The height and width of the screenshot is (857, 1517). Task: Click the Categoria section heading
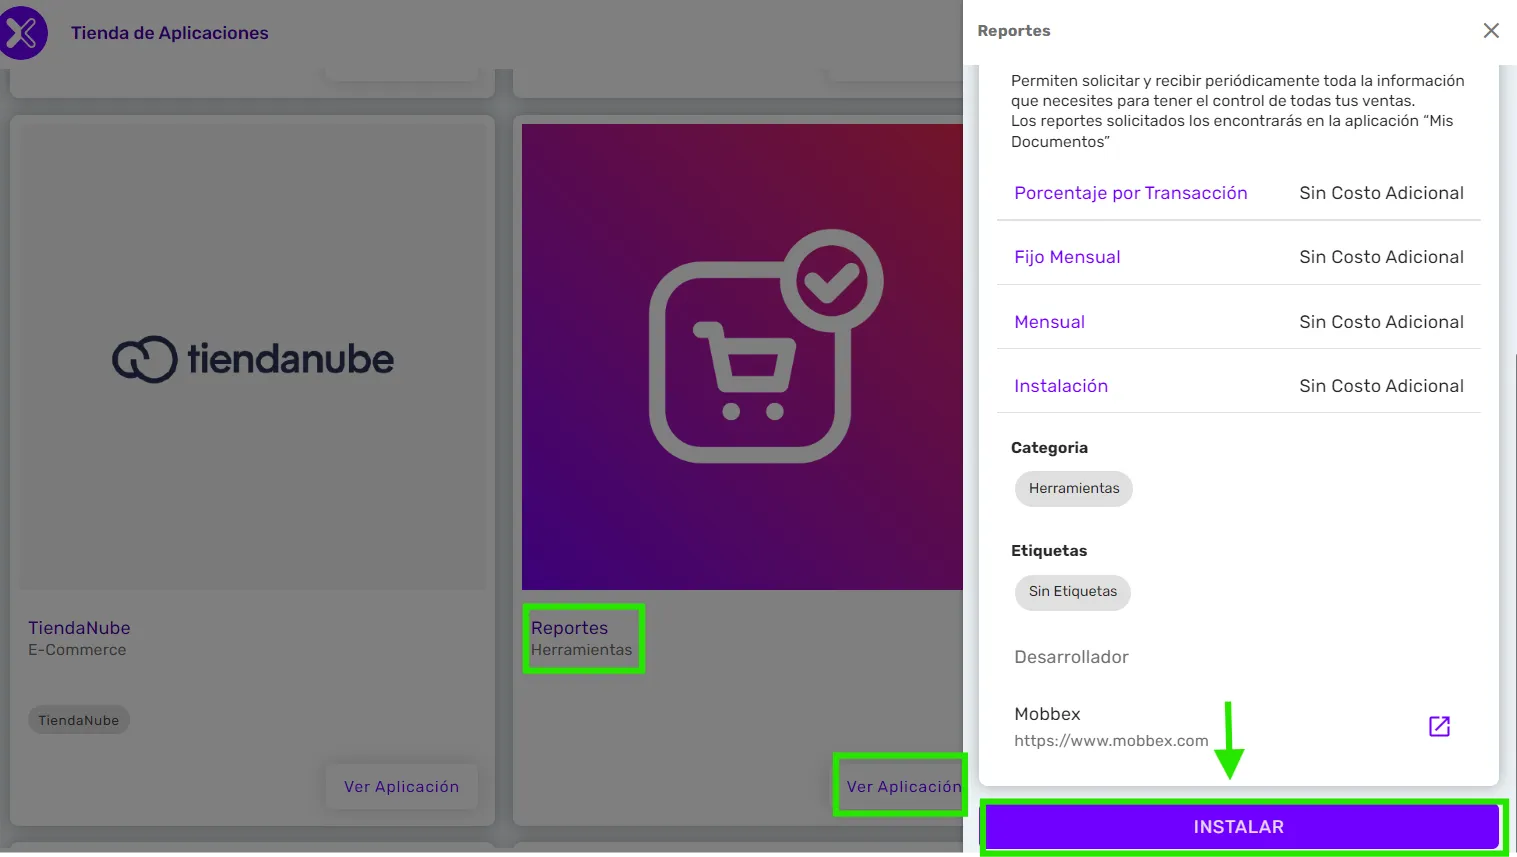coord(1049,448)
